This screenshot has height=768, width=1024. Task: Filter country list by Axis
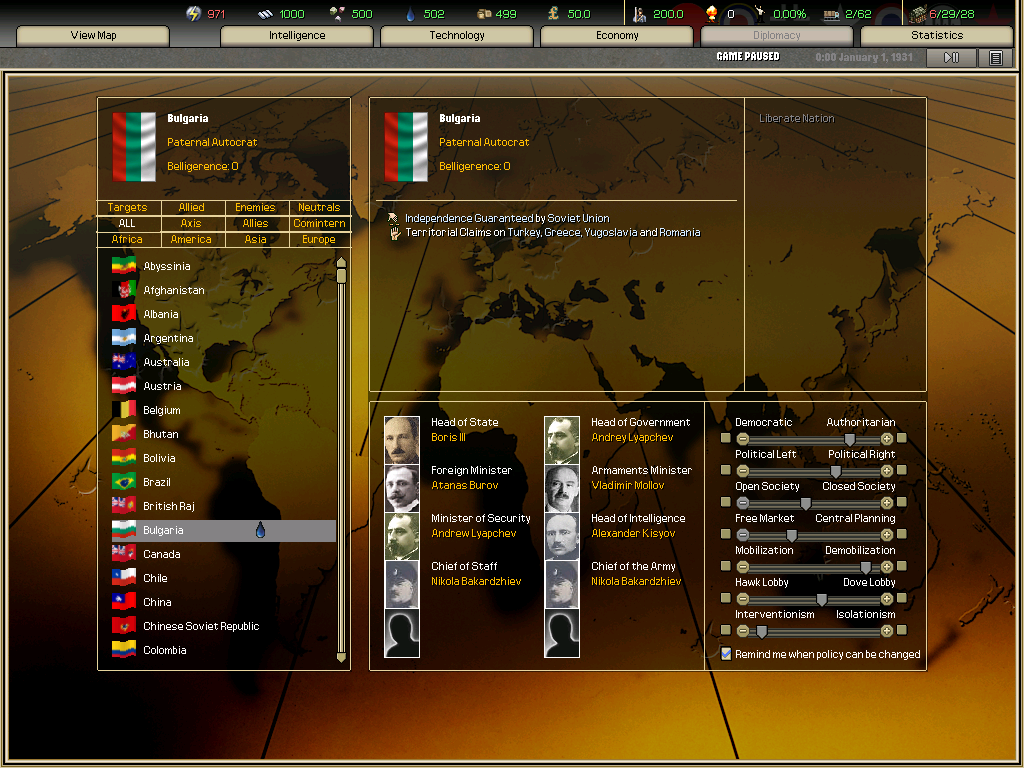click(191, 223)
